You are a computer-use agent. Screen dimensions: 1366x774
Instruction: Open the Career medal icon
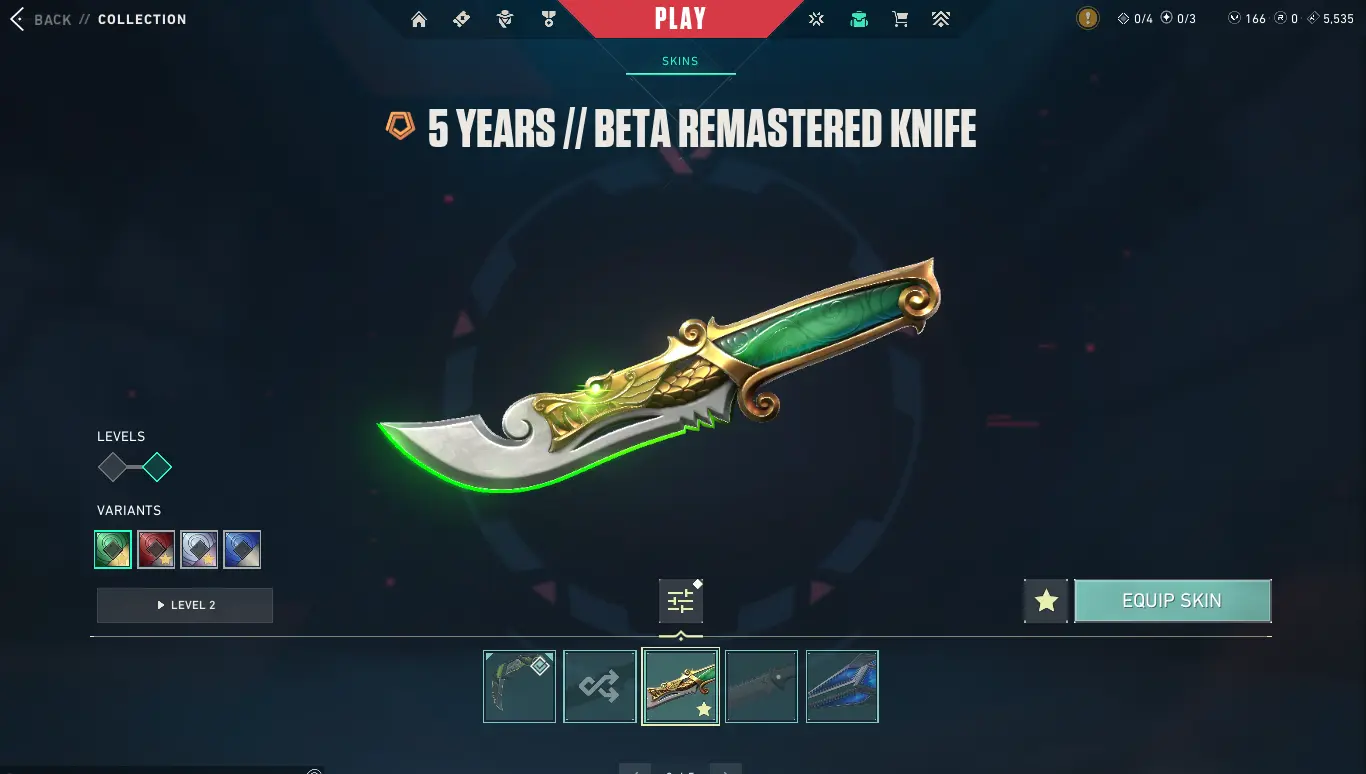click(x=548, y=19)
